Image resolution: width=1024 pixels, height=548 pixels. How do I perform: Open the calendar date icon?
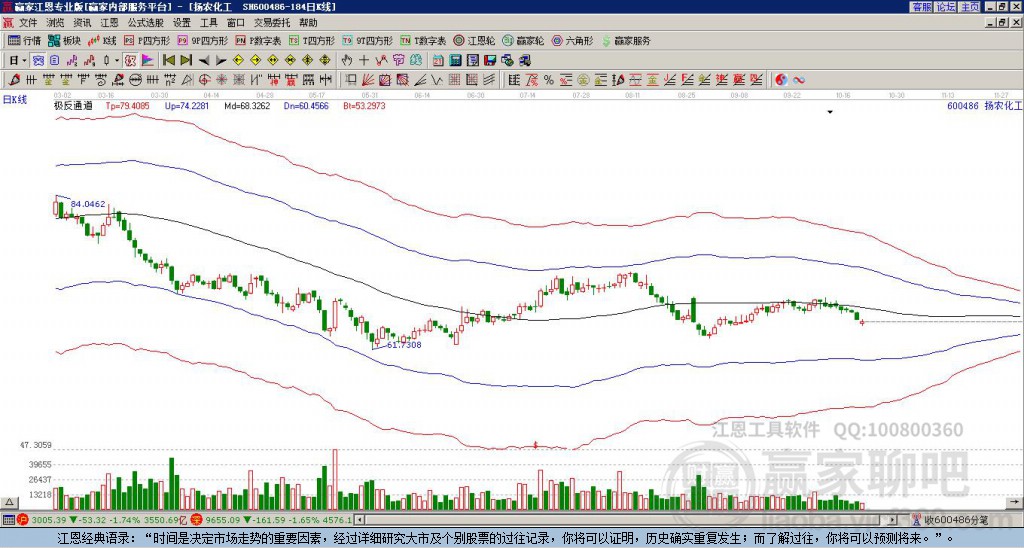pos(438,60)
